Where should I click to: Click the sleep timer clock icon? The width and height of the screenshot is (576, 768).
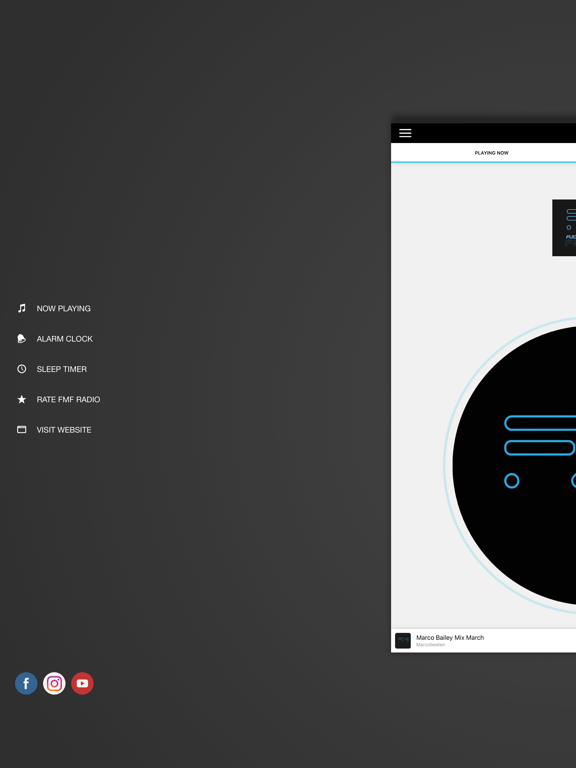pos(22,369)
